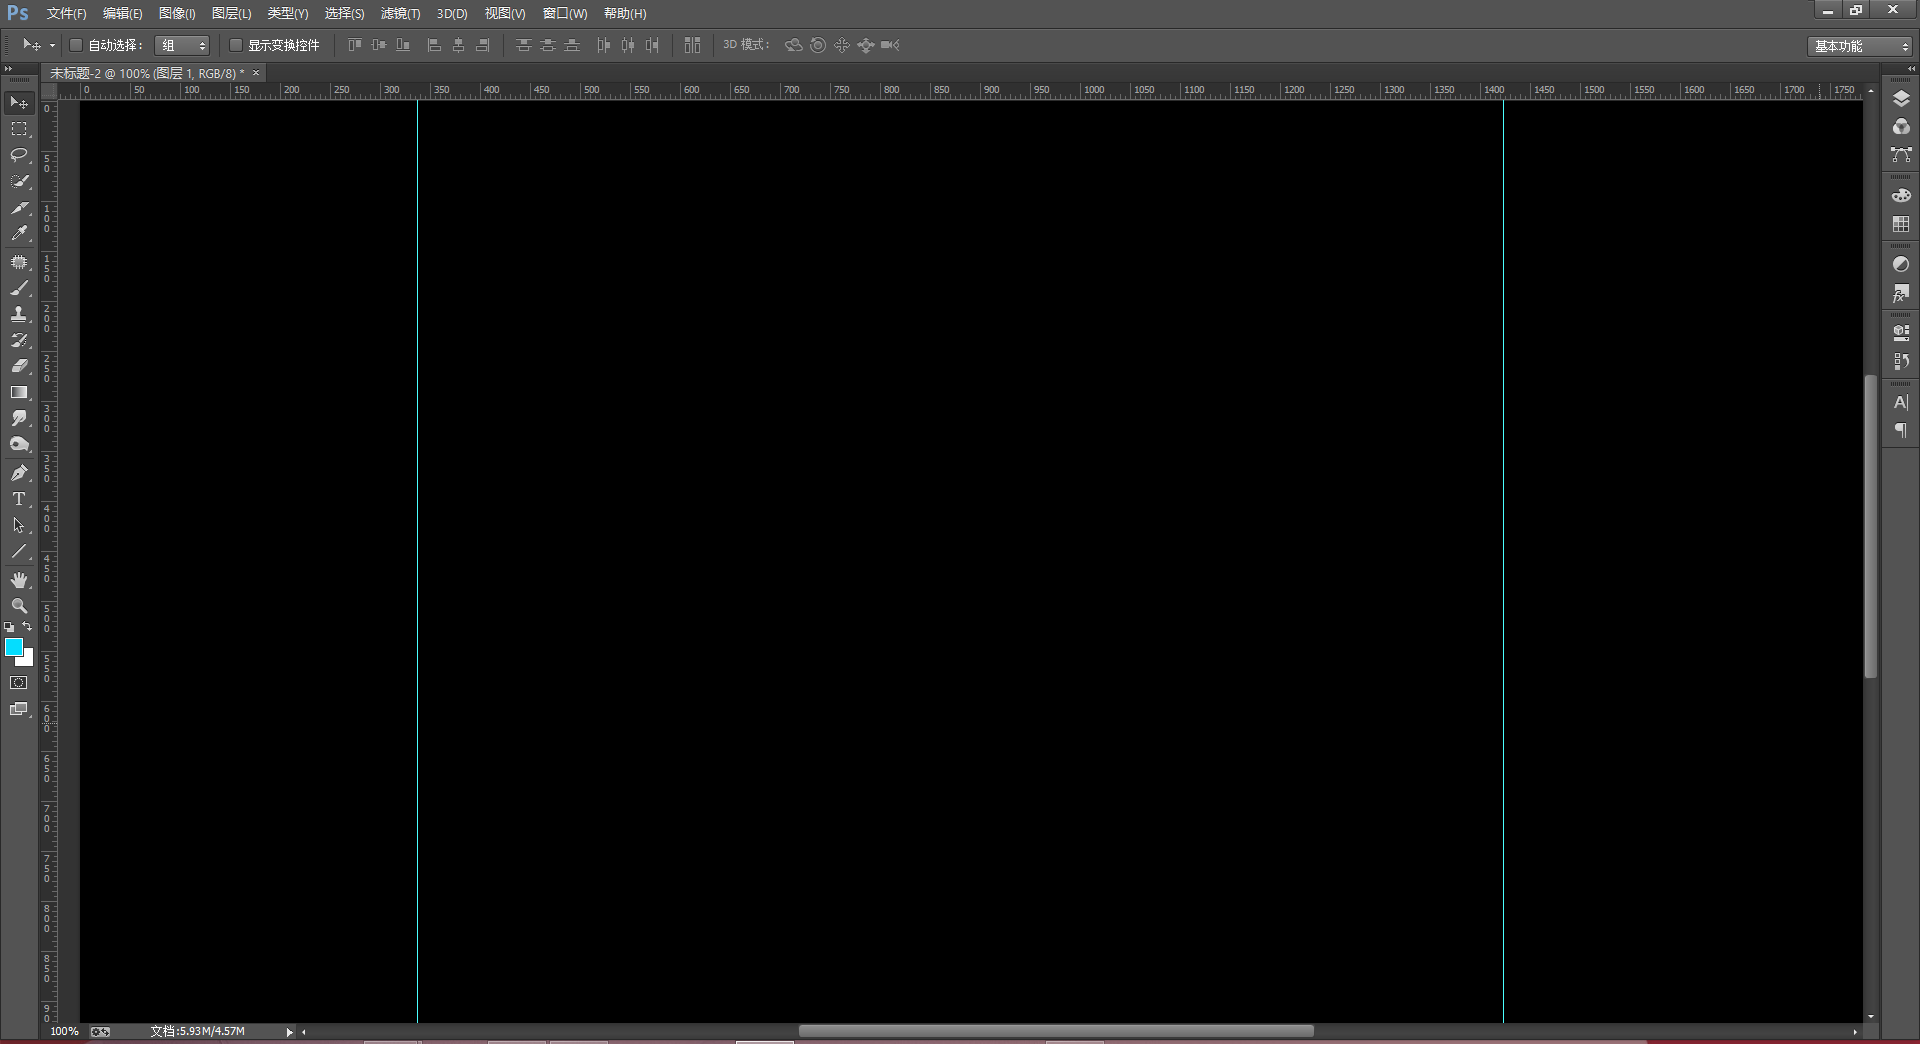Screen dimensions: 1920x1044
Task: Open the Move tool preset picker arrow
Action: coord(52,45)
